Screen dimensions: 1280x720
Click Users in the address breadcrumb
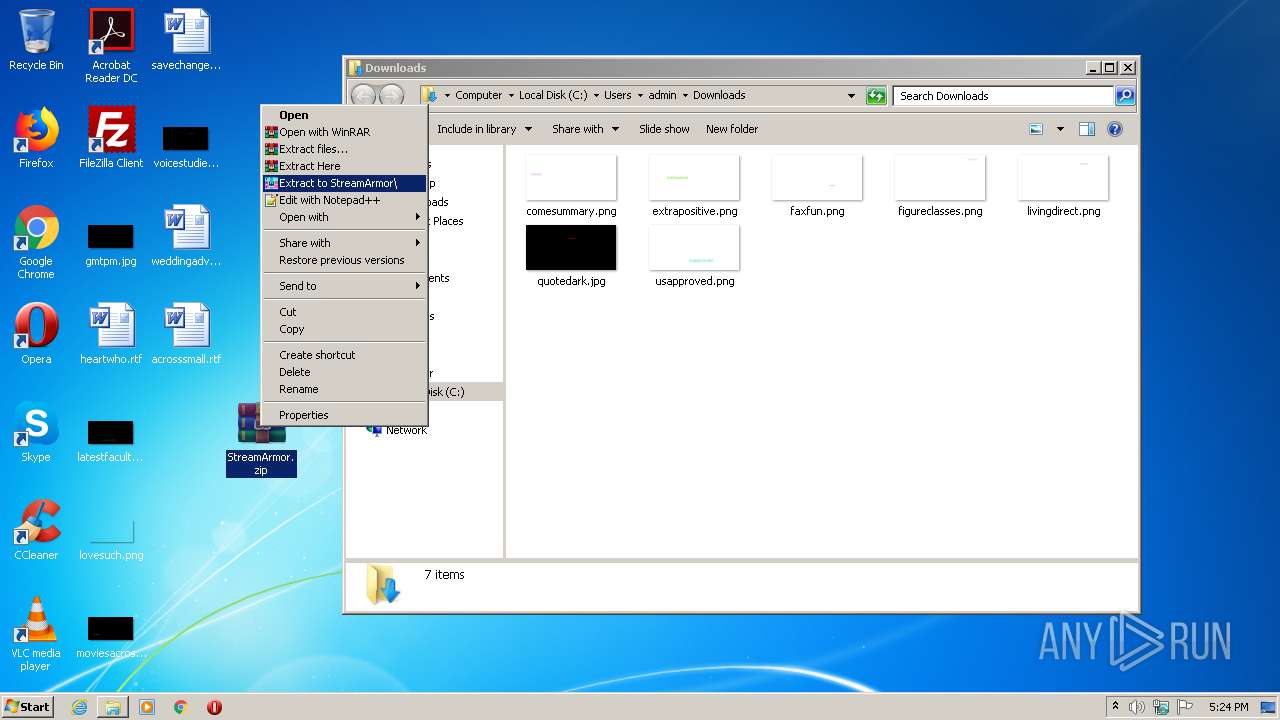point(617,96)
